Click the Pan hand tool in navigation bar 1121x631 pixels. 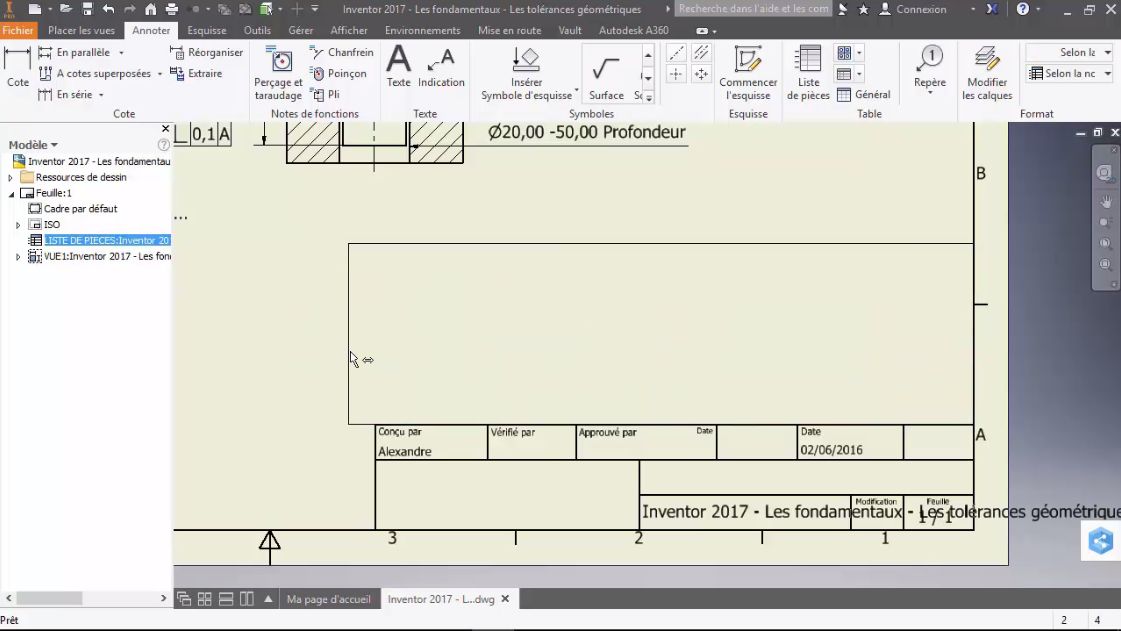(x=1105, y=202)
